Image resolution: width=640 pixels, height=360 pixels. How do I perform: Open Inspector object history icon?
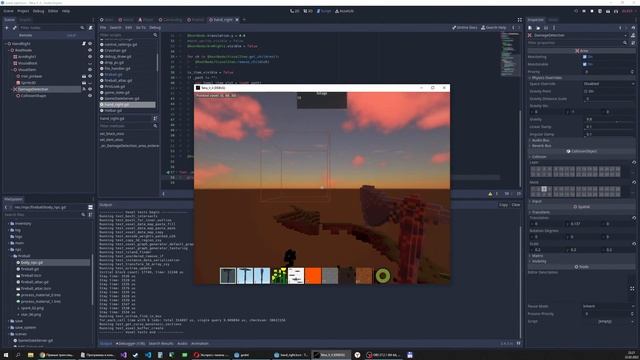tap(633, 28)
